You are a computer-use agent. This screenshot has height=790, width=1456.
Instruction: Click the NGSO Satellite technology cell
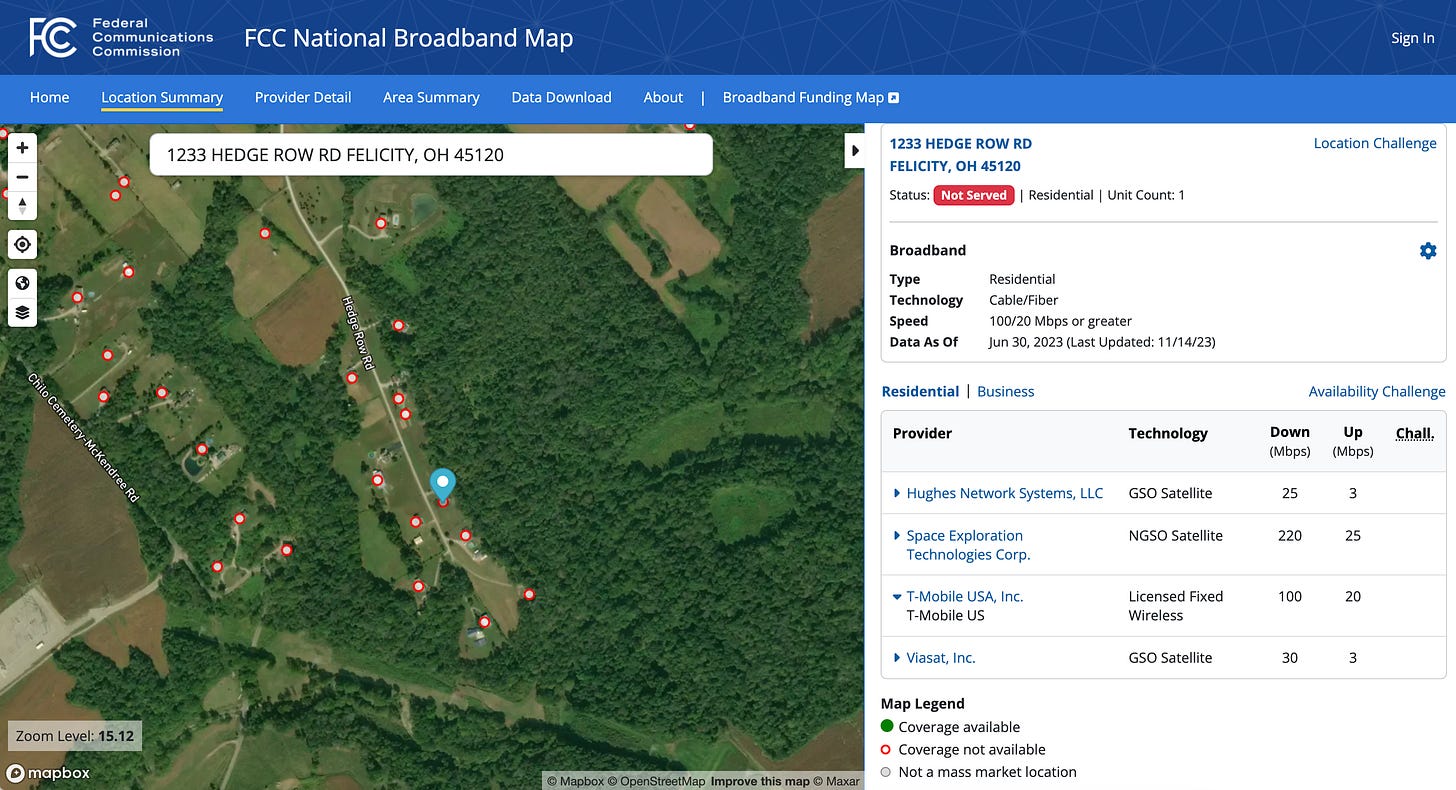[x=1175, y=536]
